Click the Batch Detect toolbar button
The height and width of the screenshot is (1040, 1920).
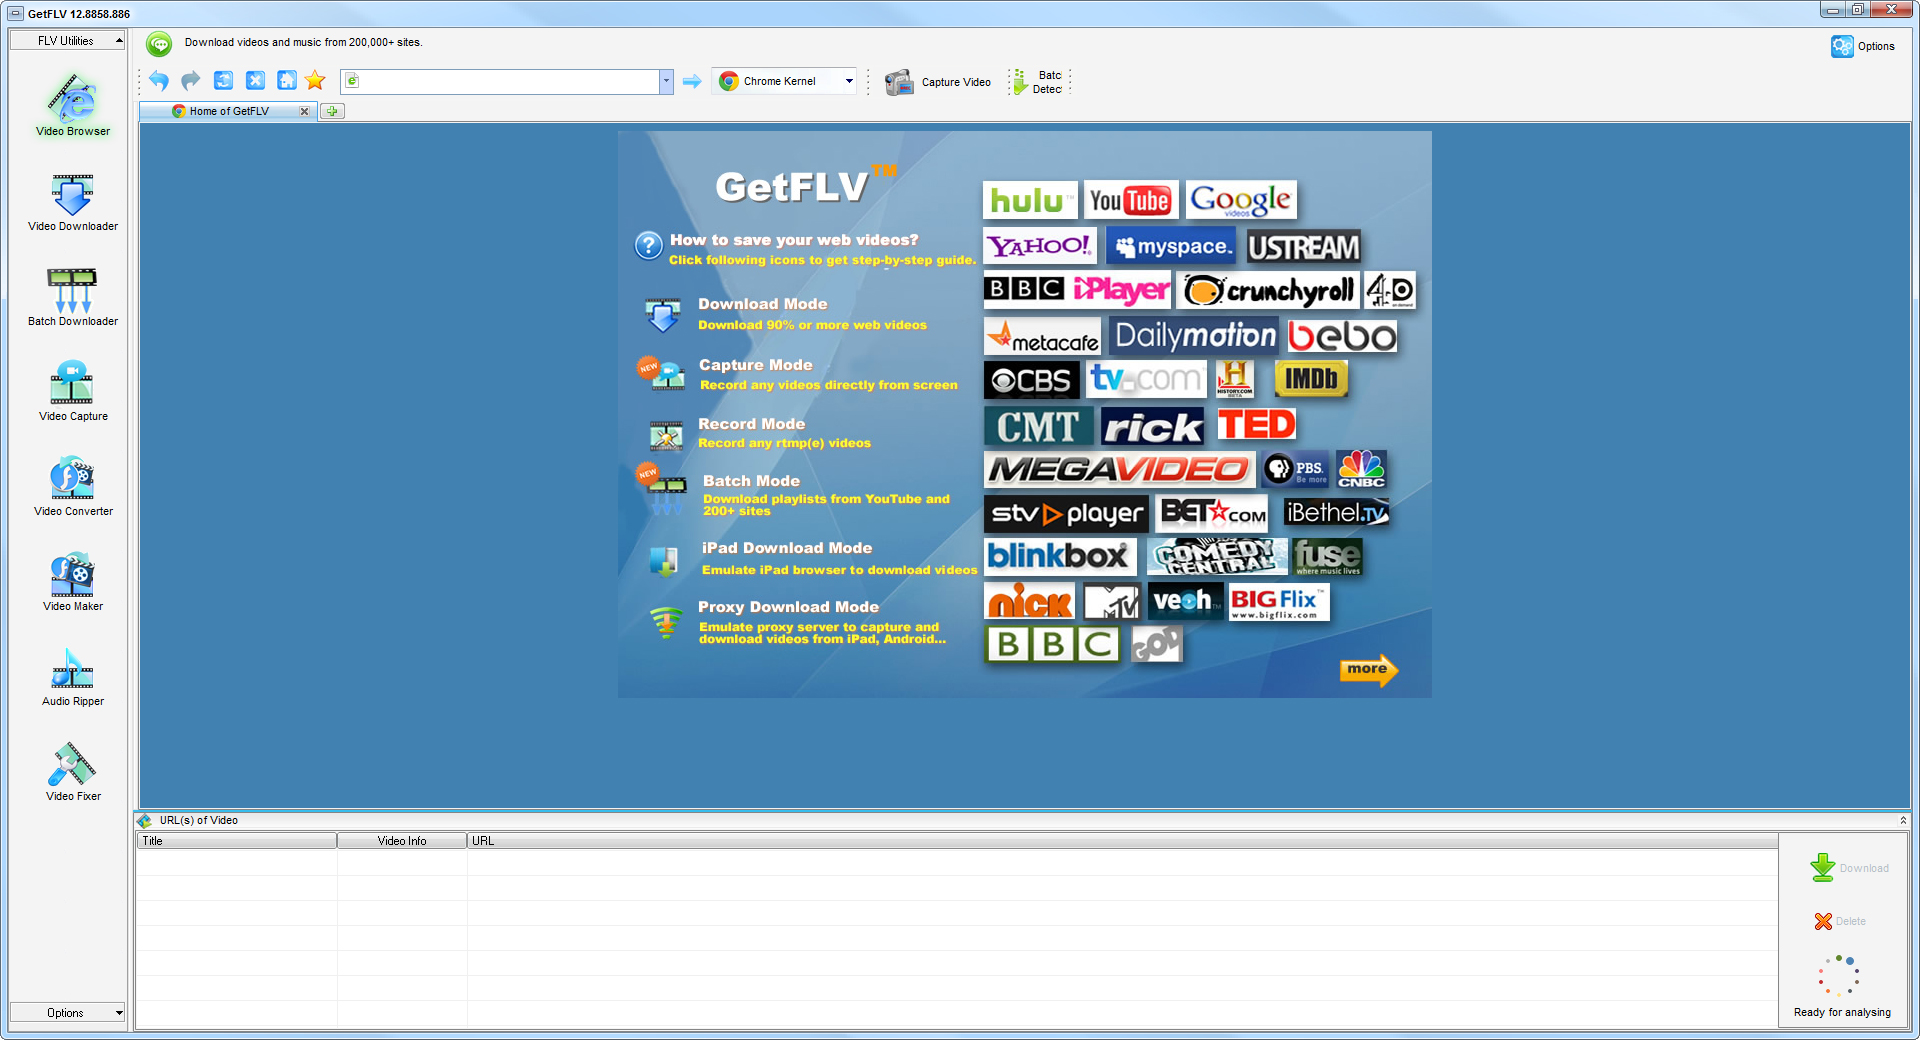[1037, 82]
